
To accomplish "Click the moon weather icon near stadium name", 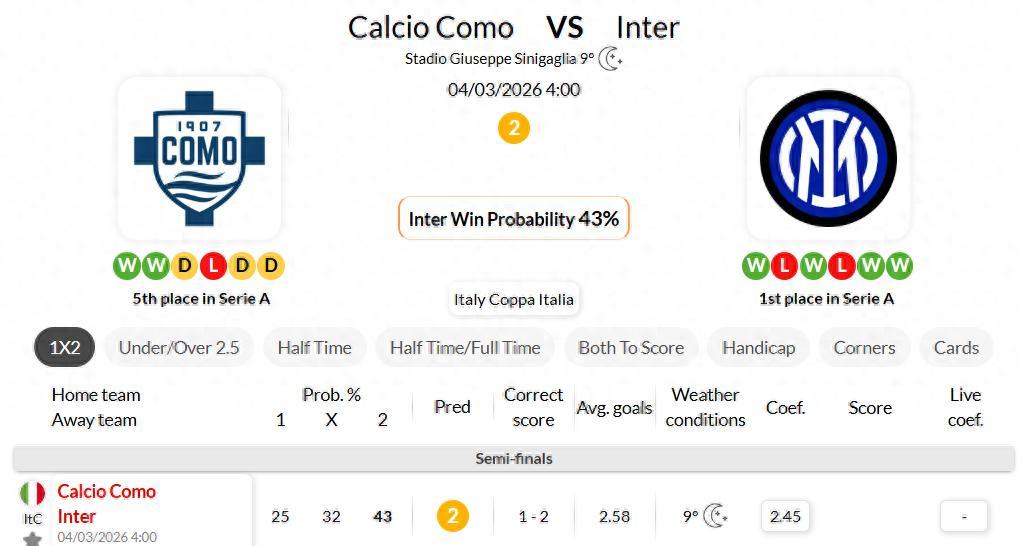I will pyautogui.click(x=611, y=59).
